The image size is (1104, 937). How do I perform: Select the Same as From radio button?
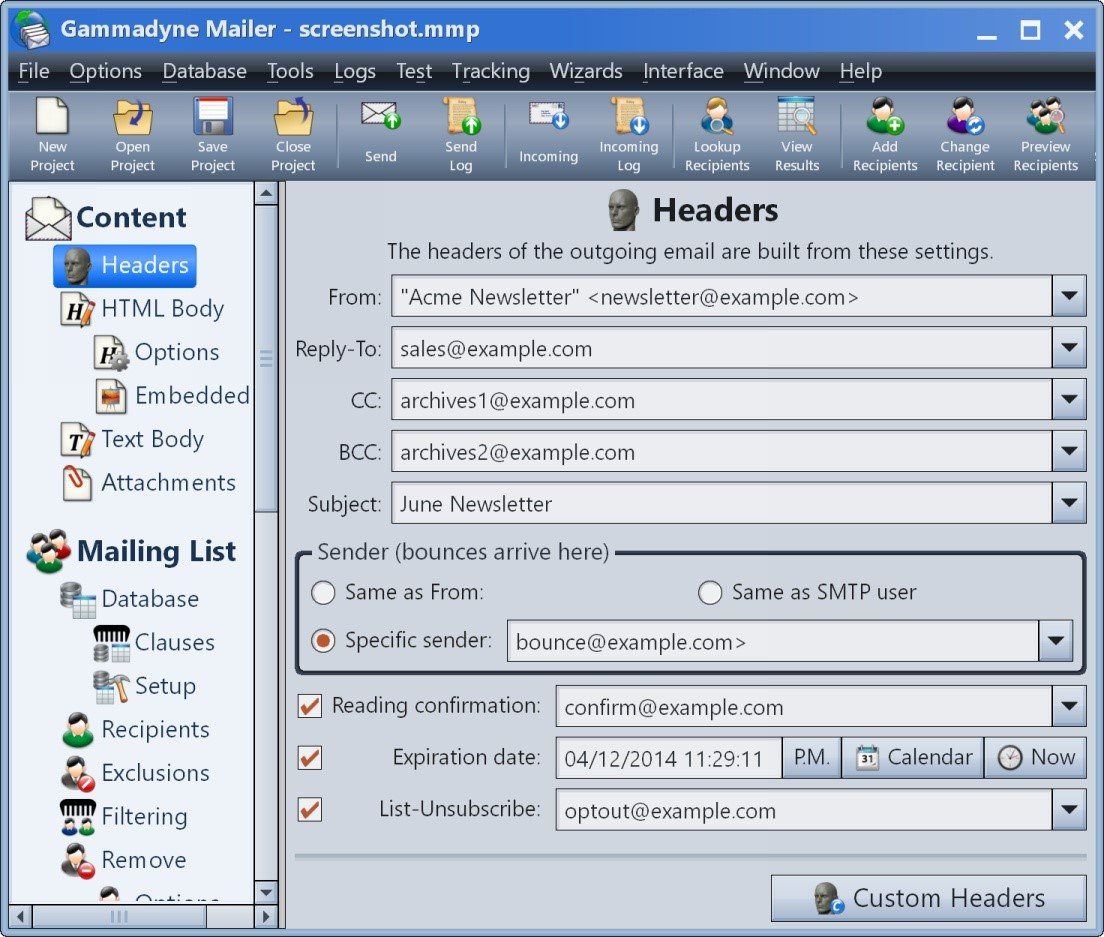323,592
